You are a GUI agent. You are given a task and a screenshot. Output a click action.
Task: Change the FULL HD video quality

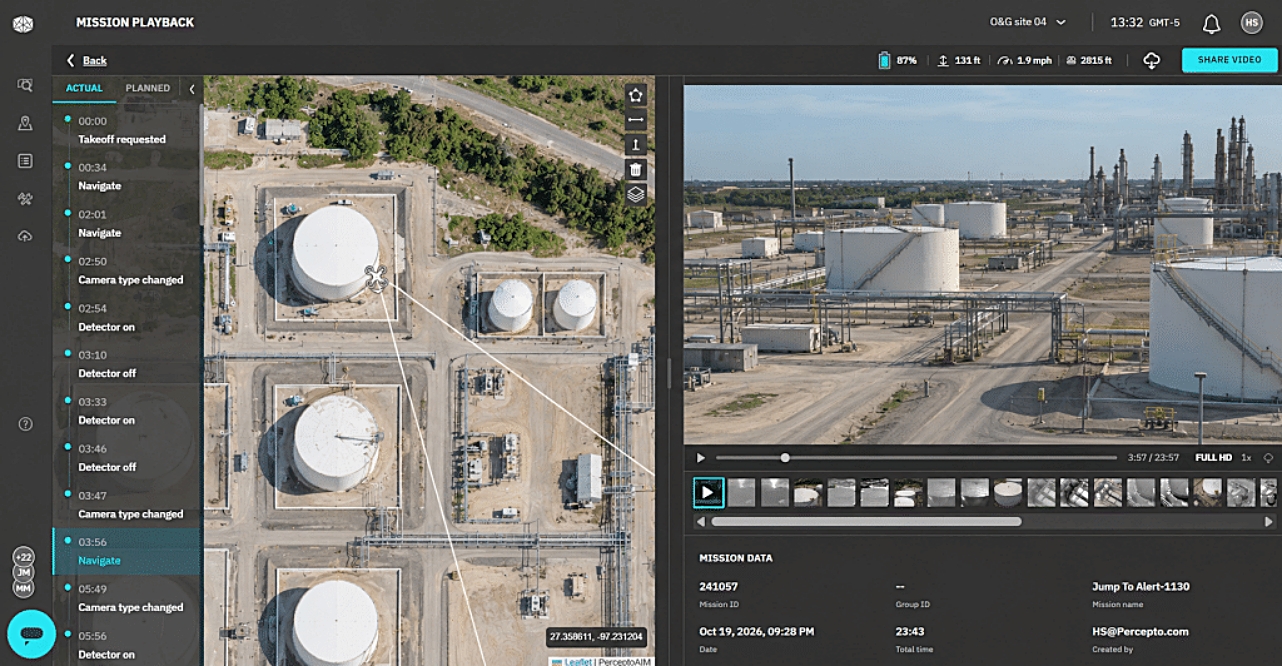coord(1213,458)
